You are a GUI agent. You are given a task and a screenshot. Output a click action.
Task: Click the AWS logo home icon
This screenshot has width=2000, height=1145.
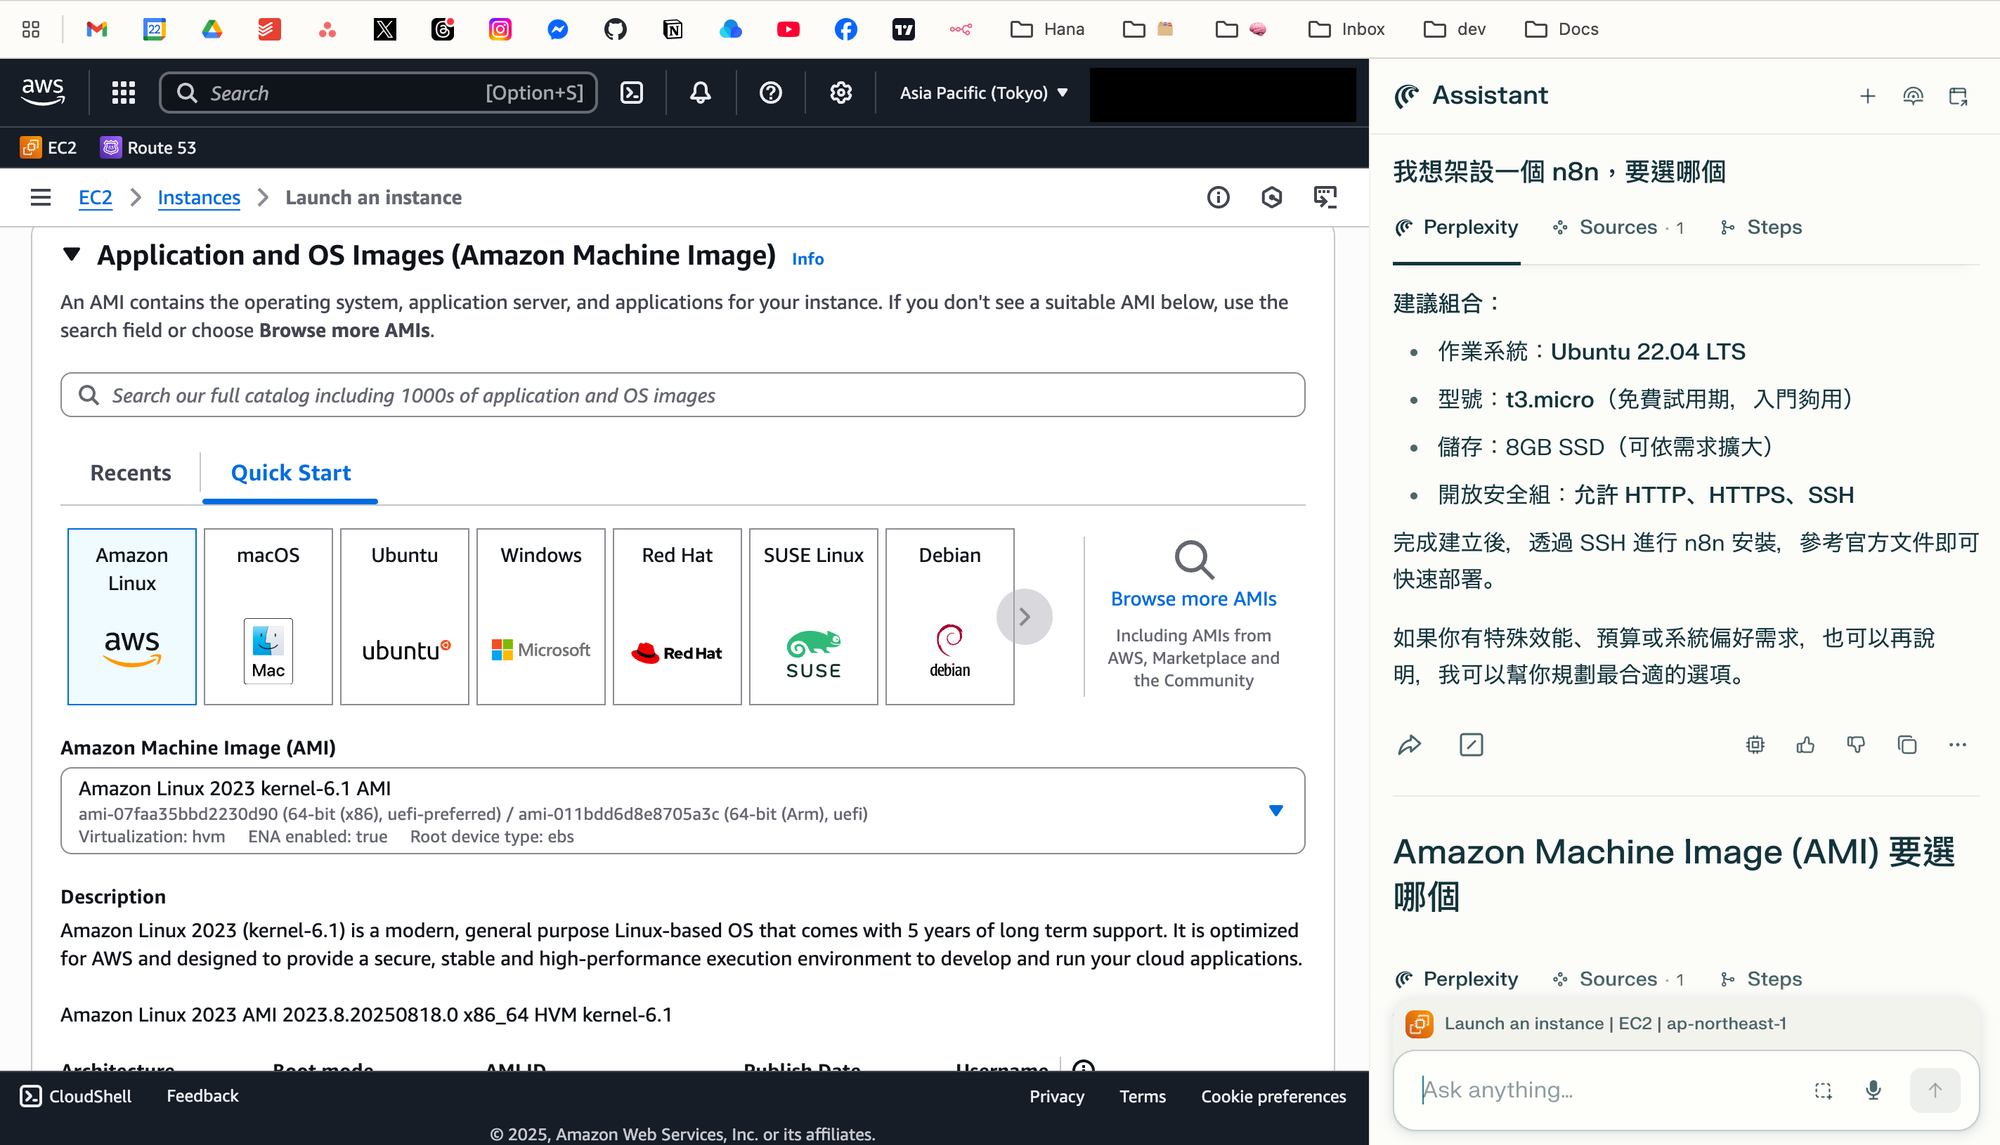[43, 92]
